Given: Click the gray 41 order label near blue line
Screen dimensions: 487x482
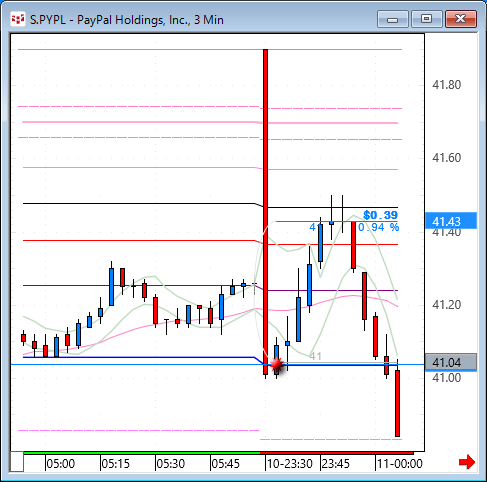Looking at the screenshot, I should 315,356.
